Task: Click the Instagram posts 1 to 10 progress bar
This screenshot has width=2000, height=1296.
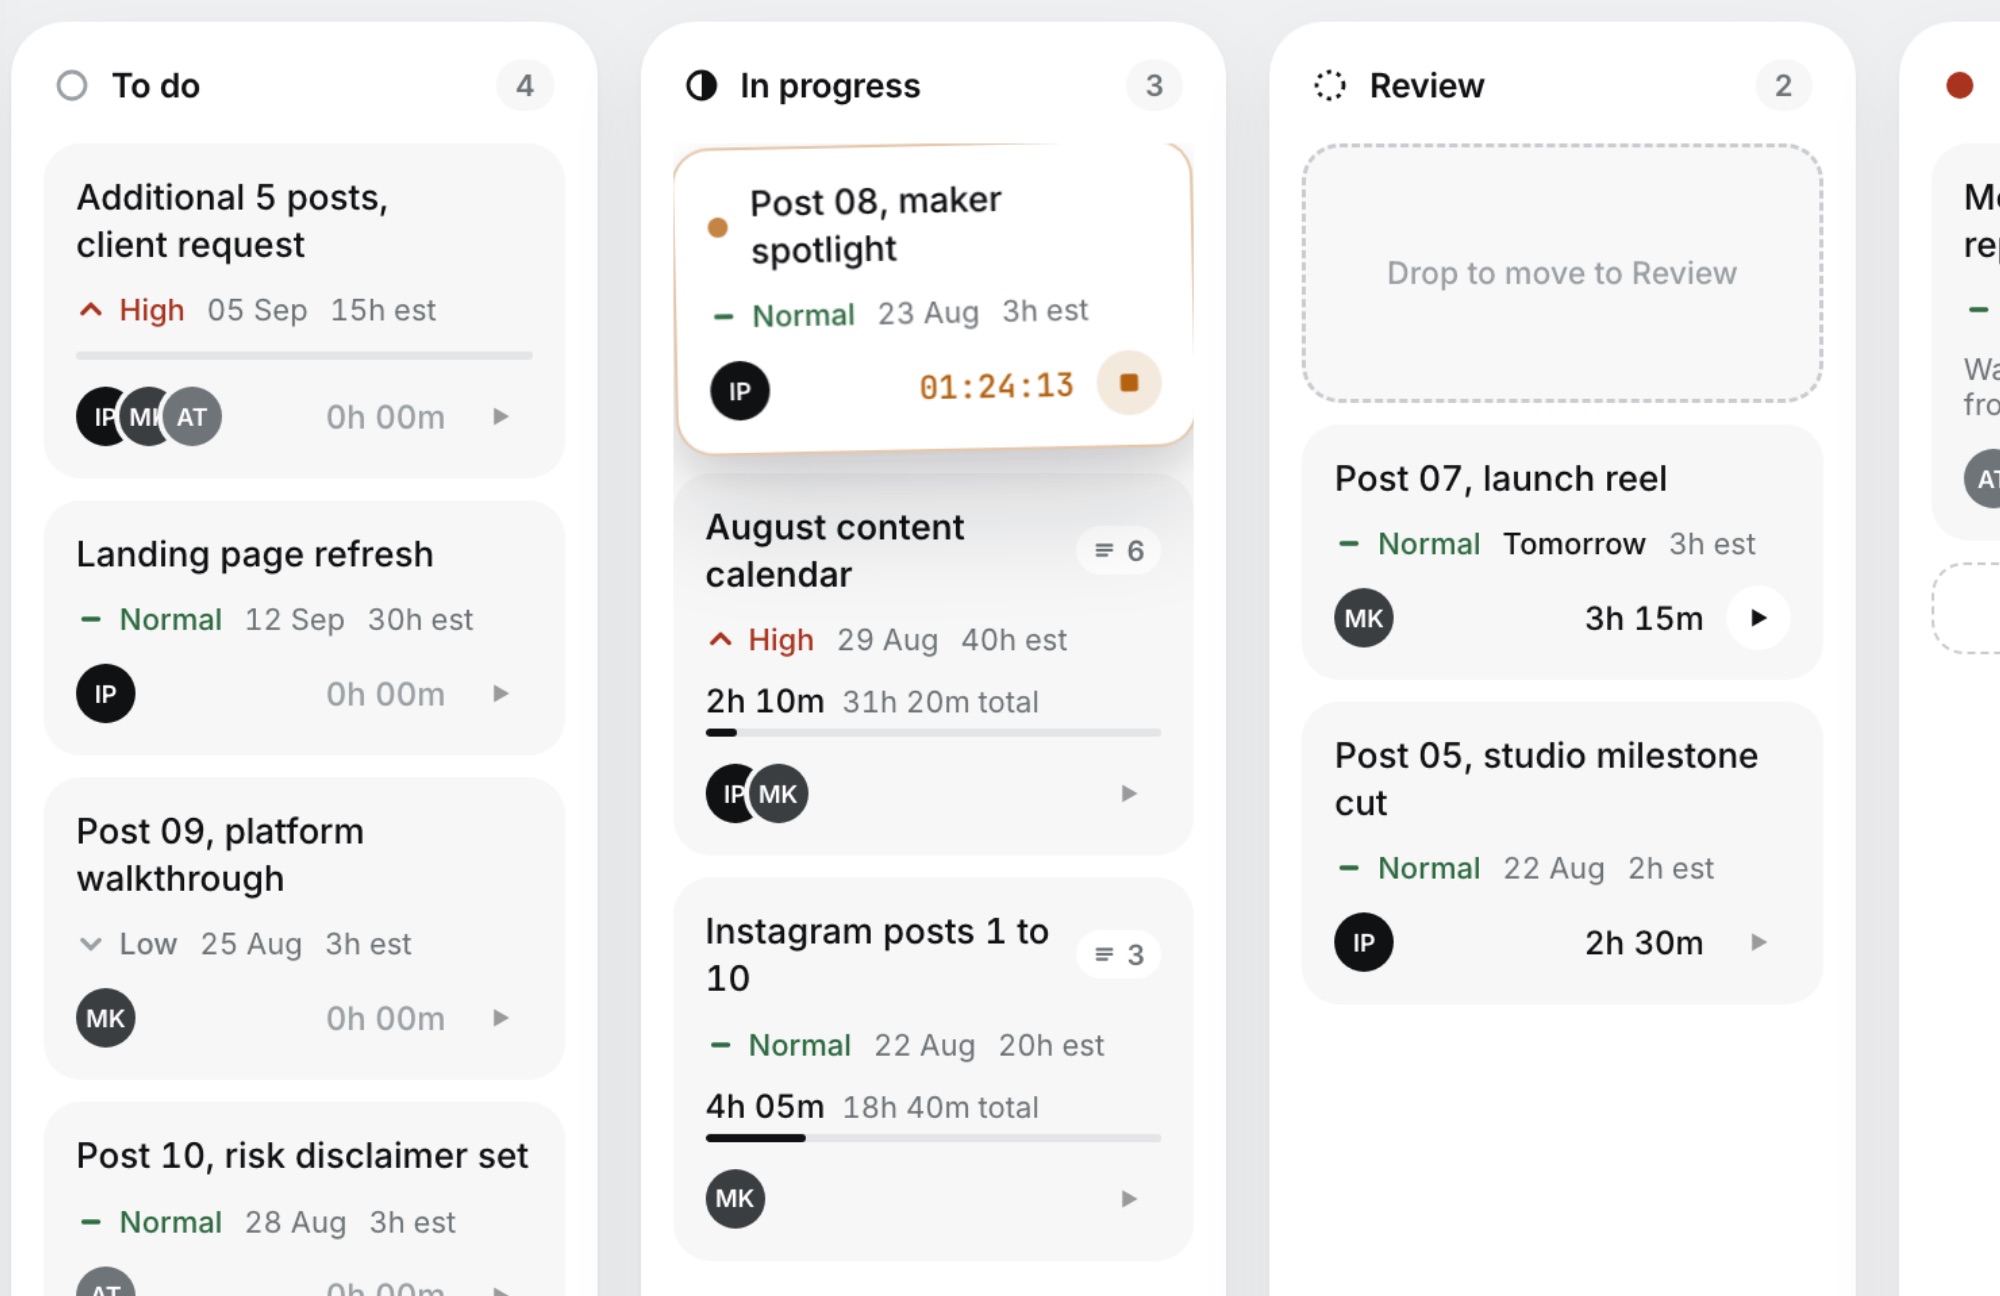Action: pyautogui.click(x=934, y=1138)
